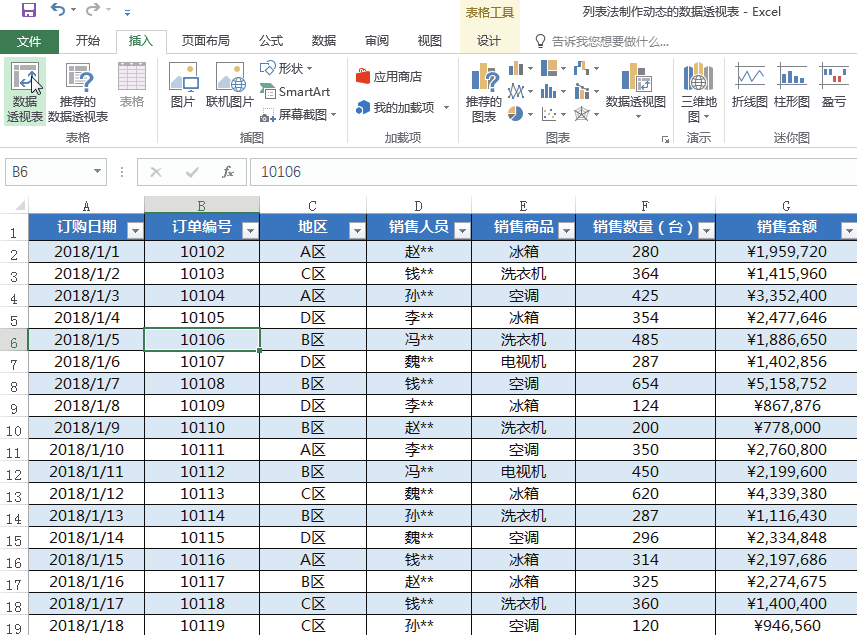Open the File (文件) tab

point(29,42)
